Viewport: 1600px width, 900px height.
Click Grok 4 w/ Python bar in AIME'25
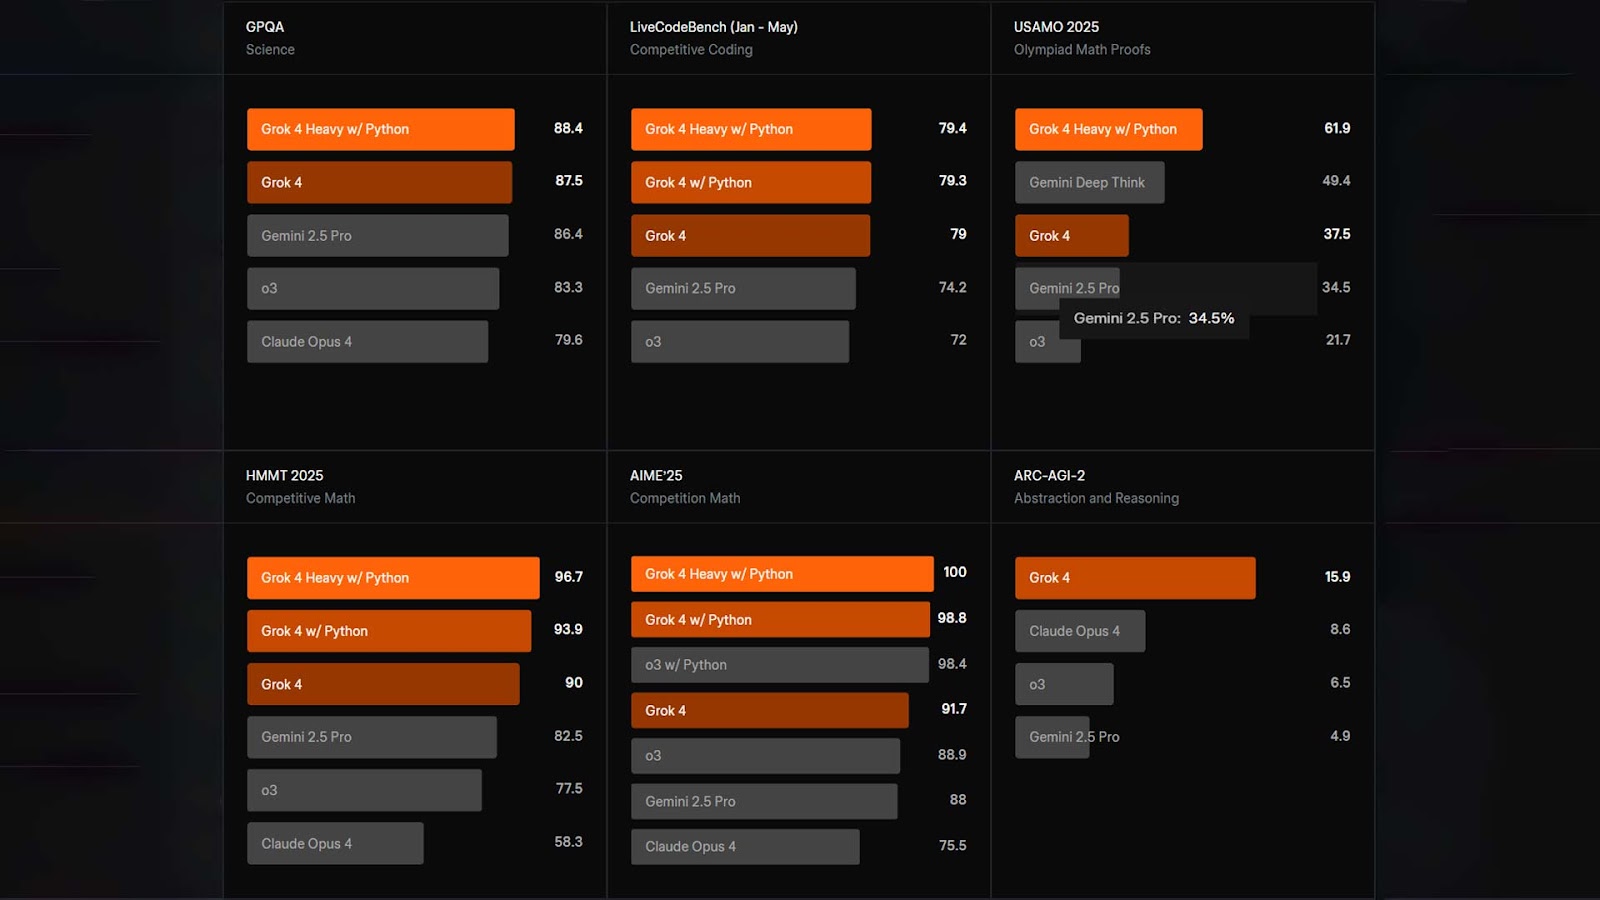click(x=780, y=619)
